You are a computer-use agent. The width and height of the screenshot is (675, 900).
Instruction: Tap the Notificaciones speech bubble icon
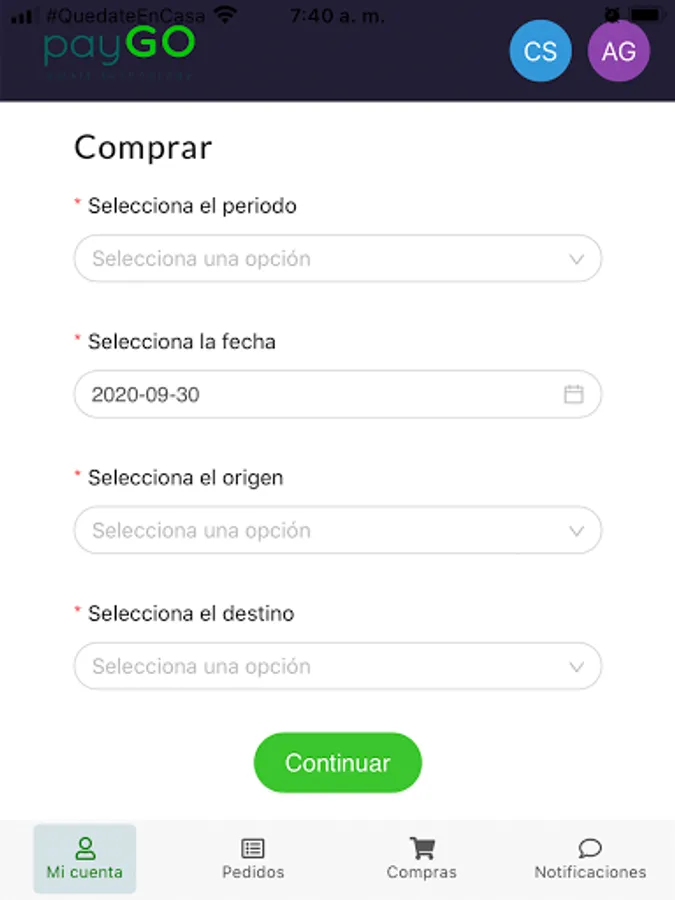point(590,848)
